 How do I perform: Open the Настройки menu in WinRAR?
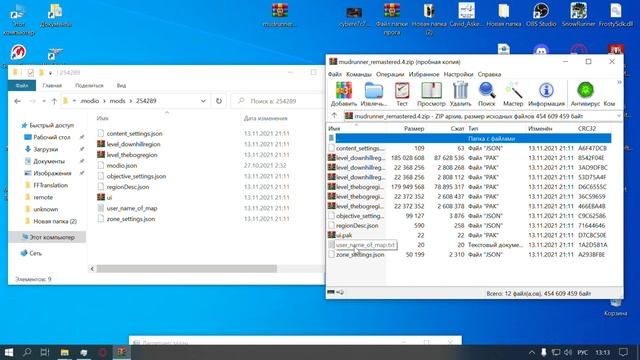458,74
